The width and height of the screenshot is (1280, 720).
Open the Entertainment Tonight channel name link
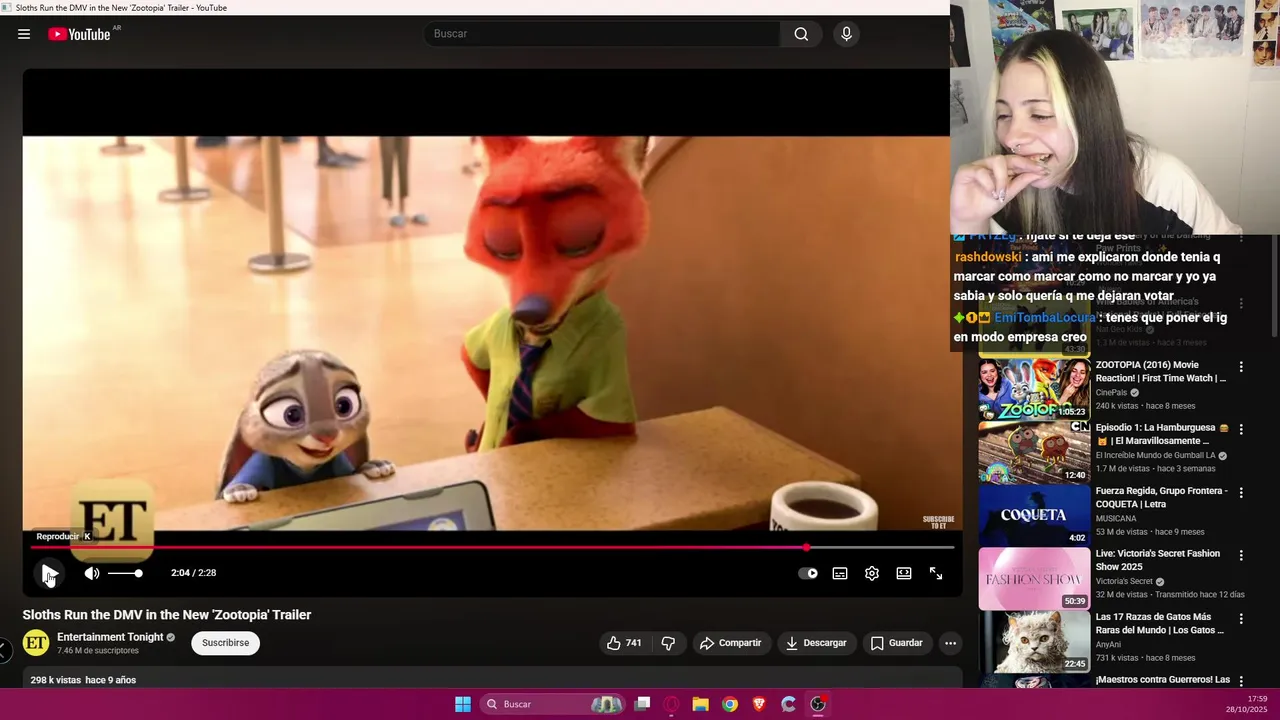tap(110, 637)
